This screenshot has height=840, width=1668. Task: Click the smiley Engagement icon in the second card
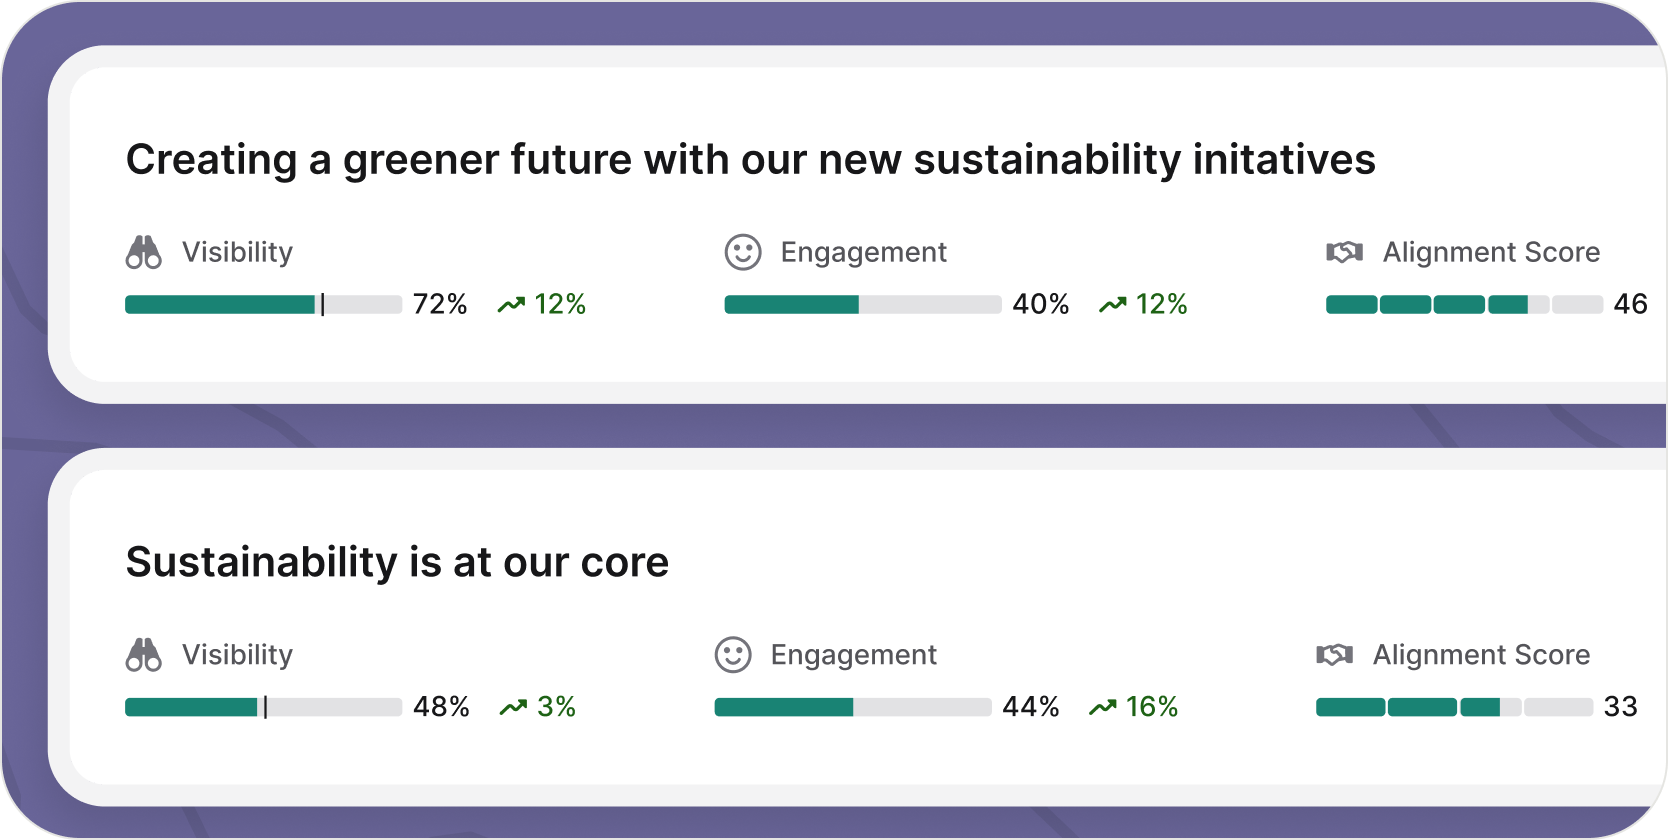click(733, 655)
